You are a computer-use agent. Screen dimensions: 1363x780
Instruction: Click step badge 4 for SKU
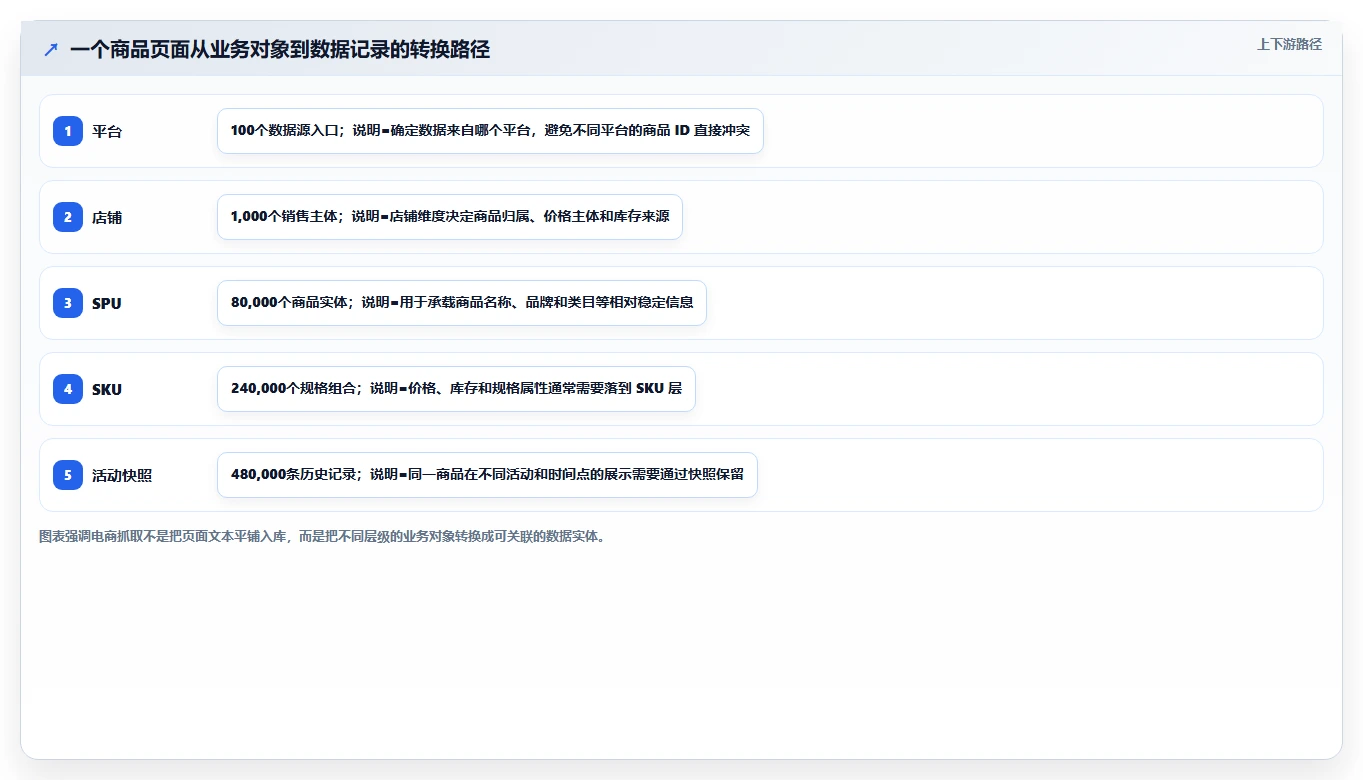coord(68,389)
